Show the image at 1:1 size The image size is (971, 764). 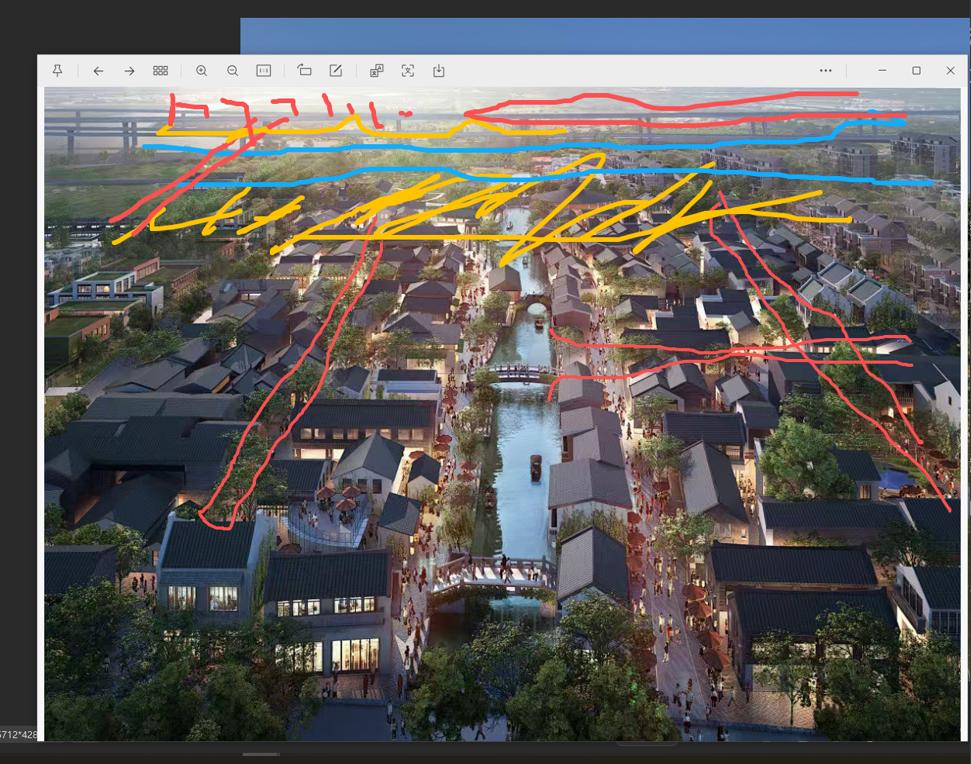coord(264,71)
